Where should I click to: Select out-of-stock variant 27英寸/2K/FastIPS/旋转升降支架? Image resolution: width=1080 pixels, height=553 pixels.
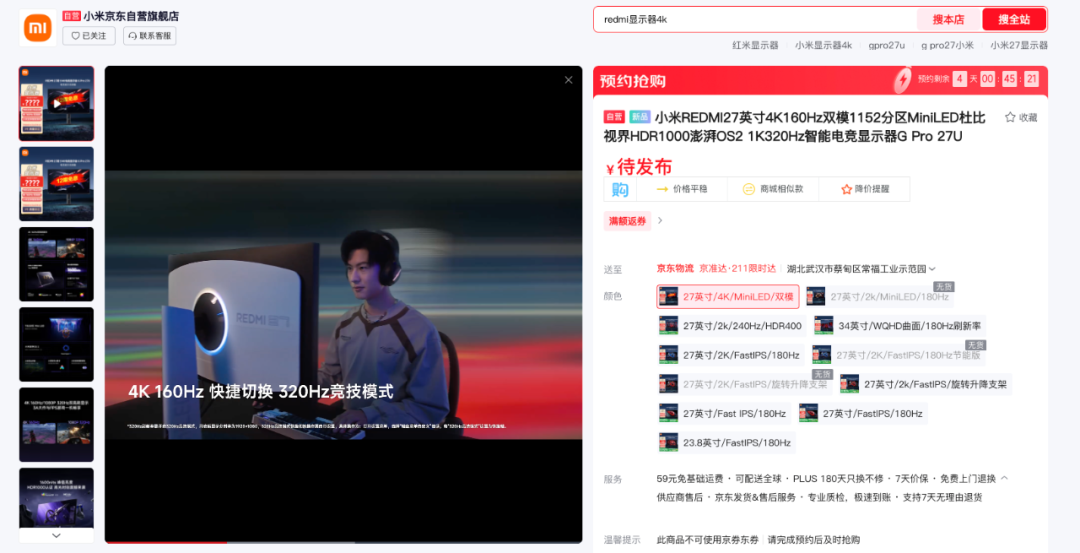click(x=745, y=384)
